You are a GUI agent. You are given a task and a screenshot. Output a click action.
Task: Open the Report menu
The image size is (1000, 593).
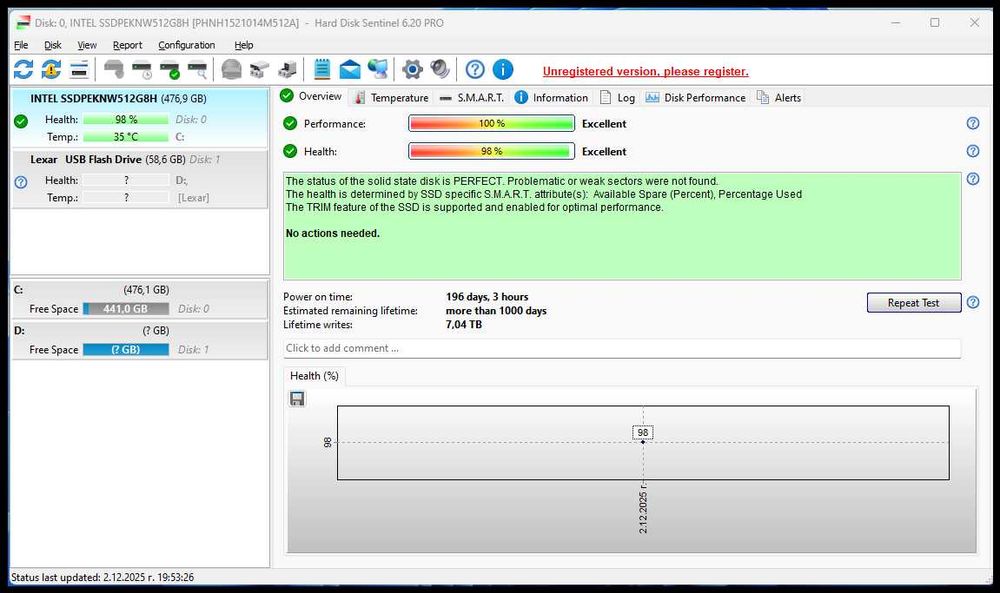click(x=128, y=45)
